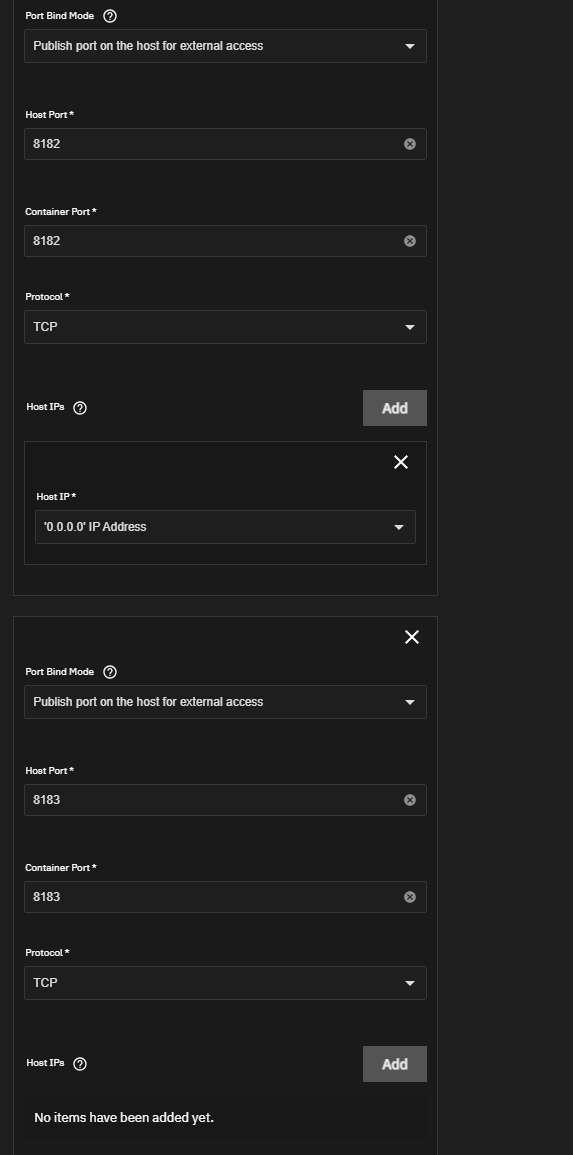Add a Host IP for port 8183
573x1155 pixels.
click(395, 1064)
